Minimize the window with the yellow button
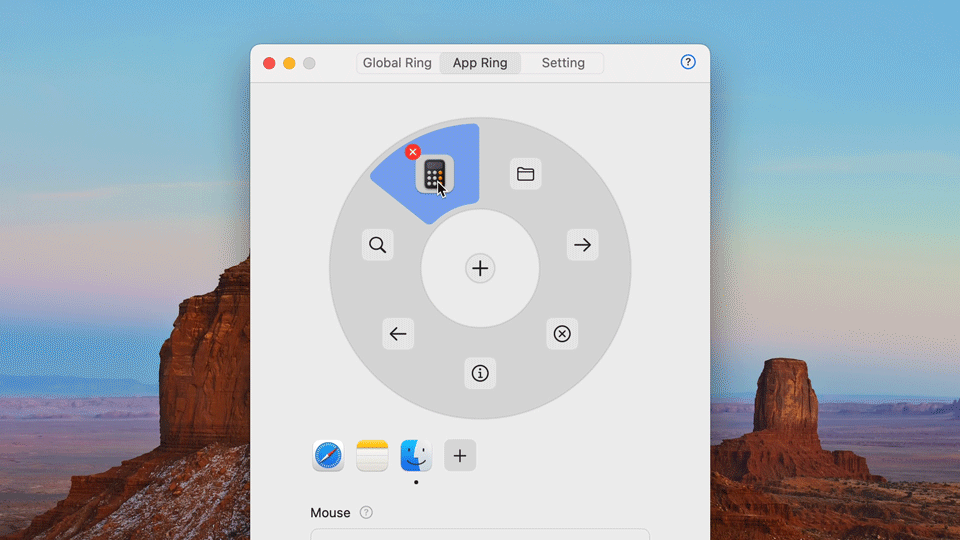The width and height of the screenshot is (960, 540). 289,63
